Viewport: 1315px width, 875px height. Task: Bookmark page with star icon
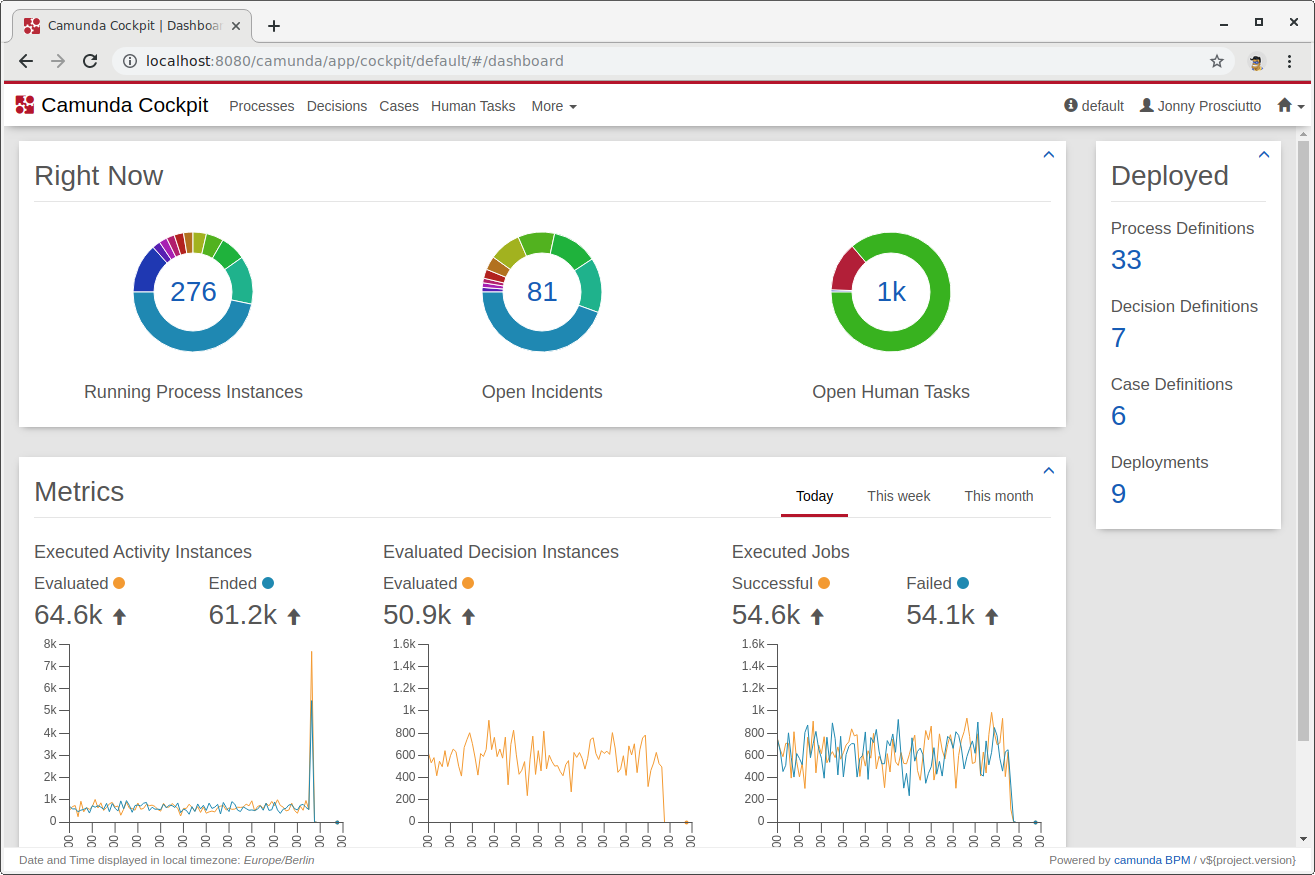point(1217,61)
